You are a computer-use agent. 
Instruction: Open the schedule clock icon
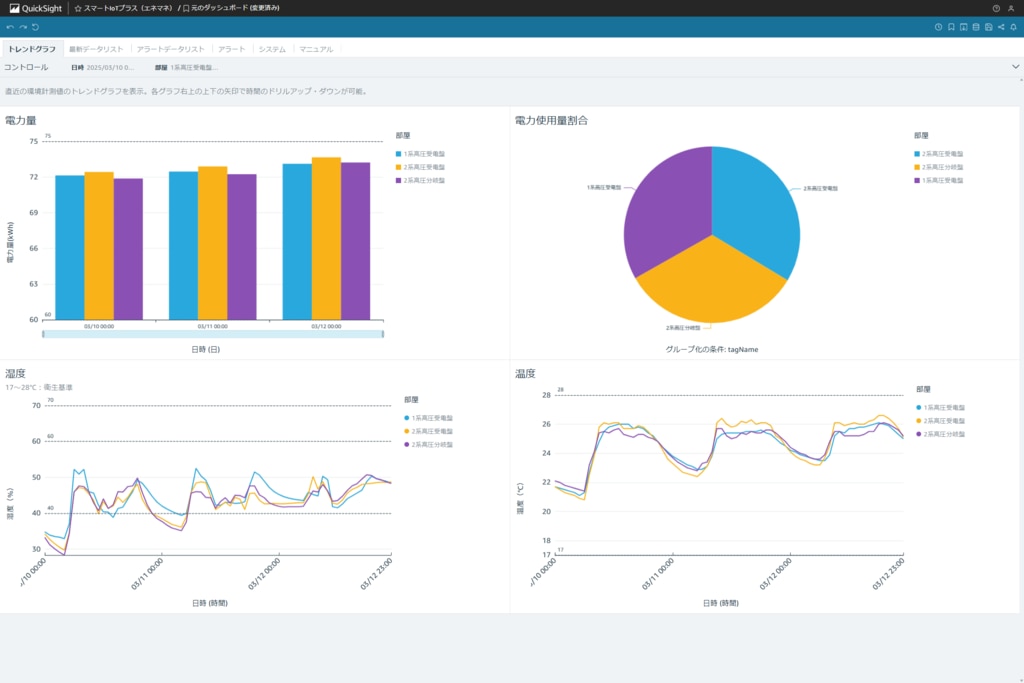(x=938, y=27)
